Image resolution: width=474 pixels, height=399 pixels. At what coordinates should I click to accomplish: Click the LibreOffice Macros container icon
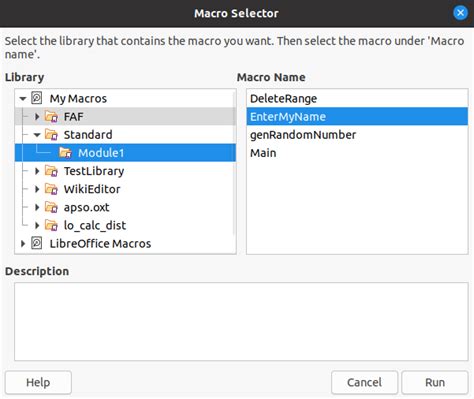(x=36, y=243)
